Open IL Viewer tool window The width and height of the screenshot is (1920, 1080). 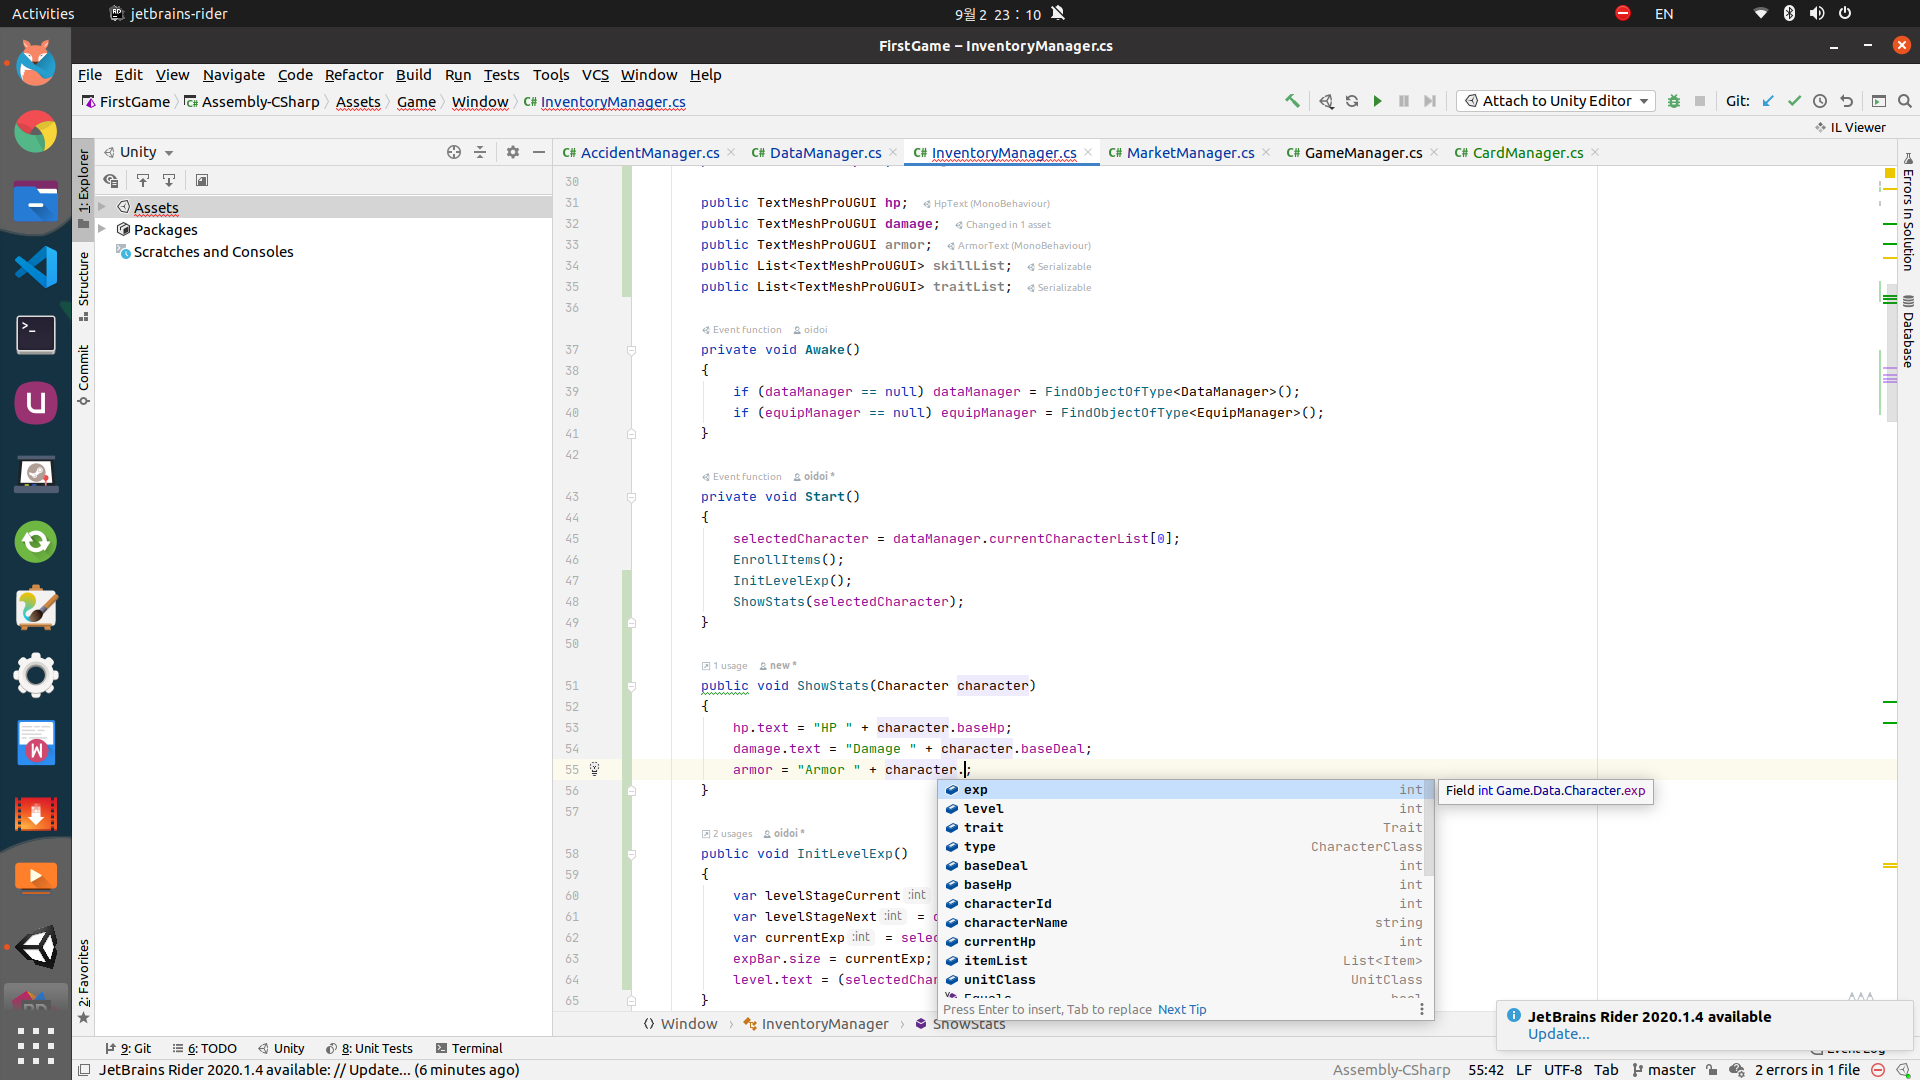[x=1850, y=127]
